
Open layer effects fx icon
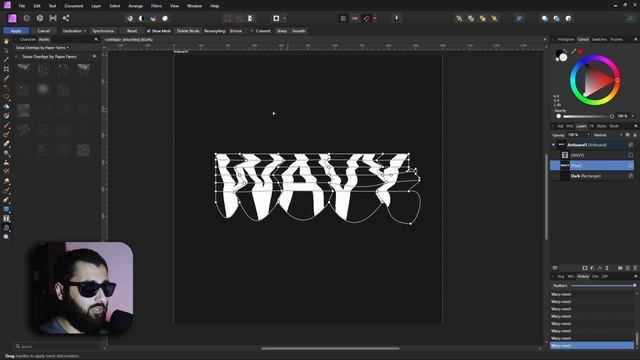pyautogui.click(x=600, y=268)
